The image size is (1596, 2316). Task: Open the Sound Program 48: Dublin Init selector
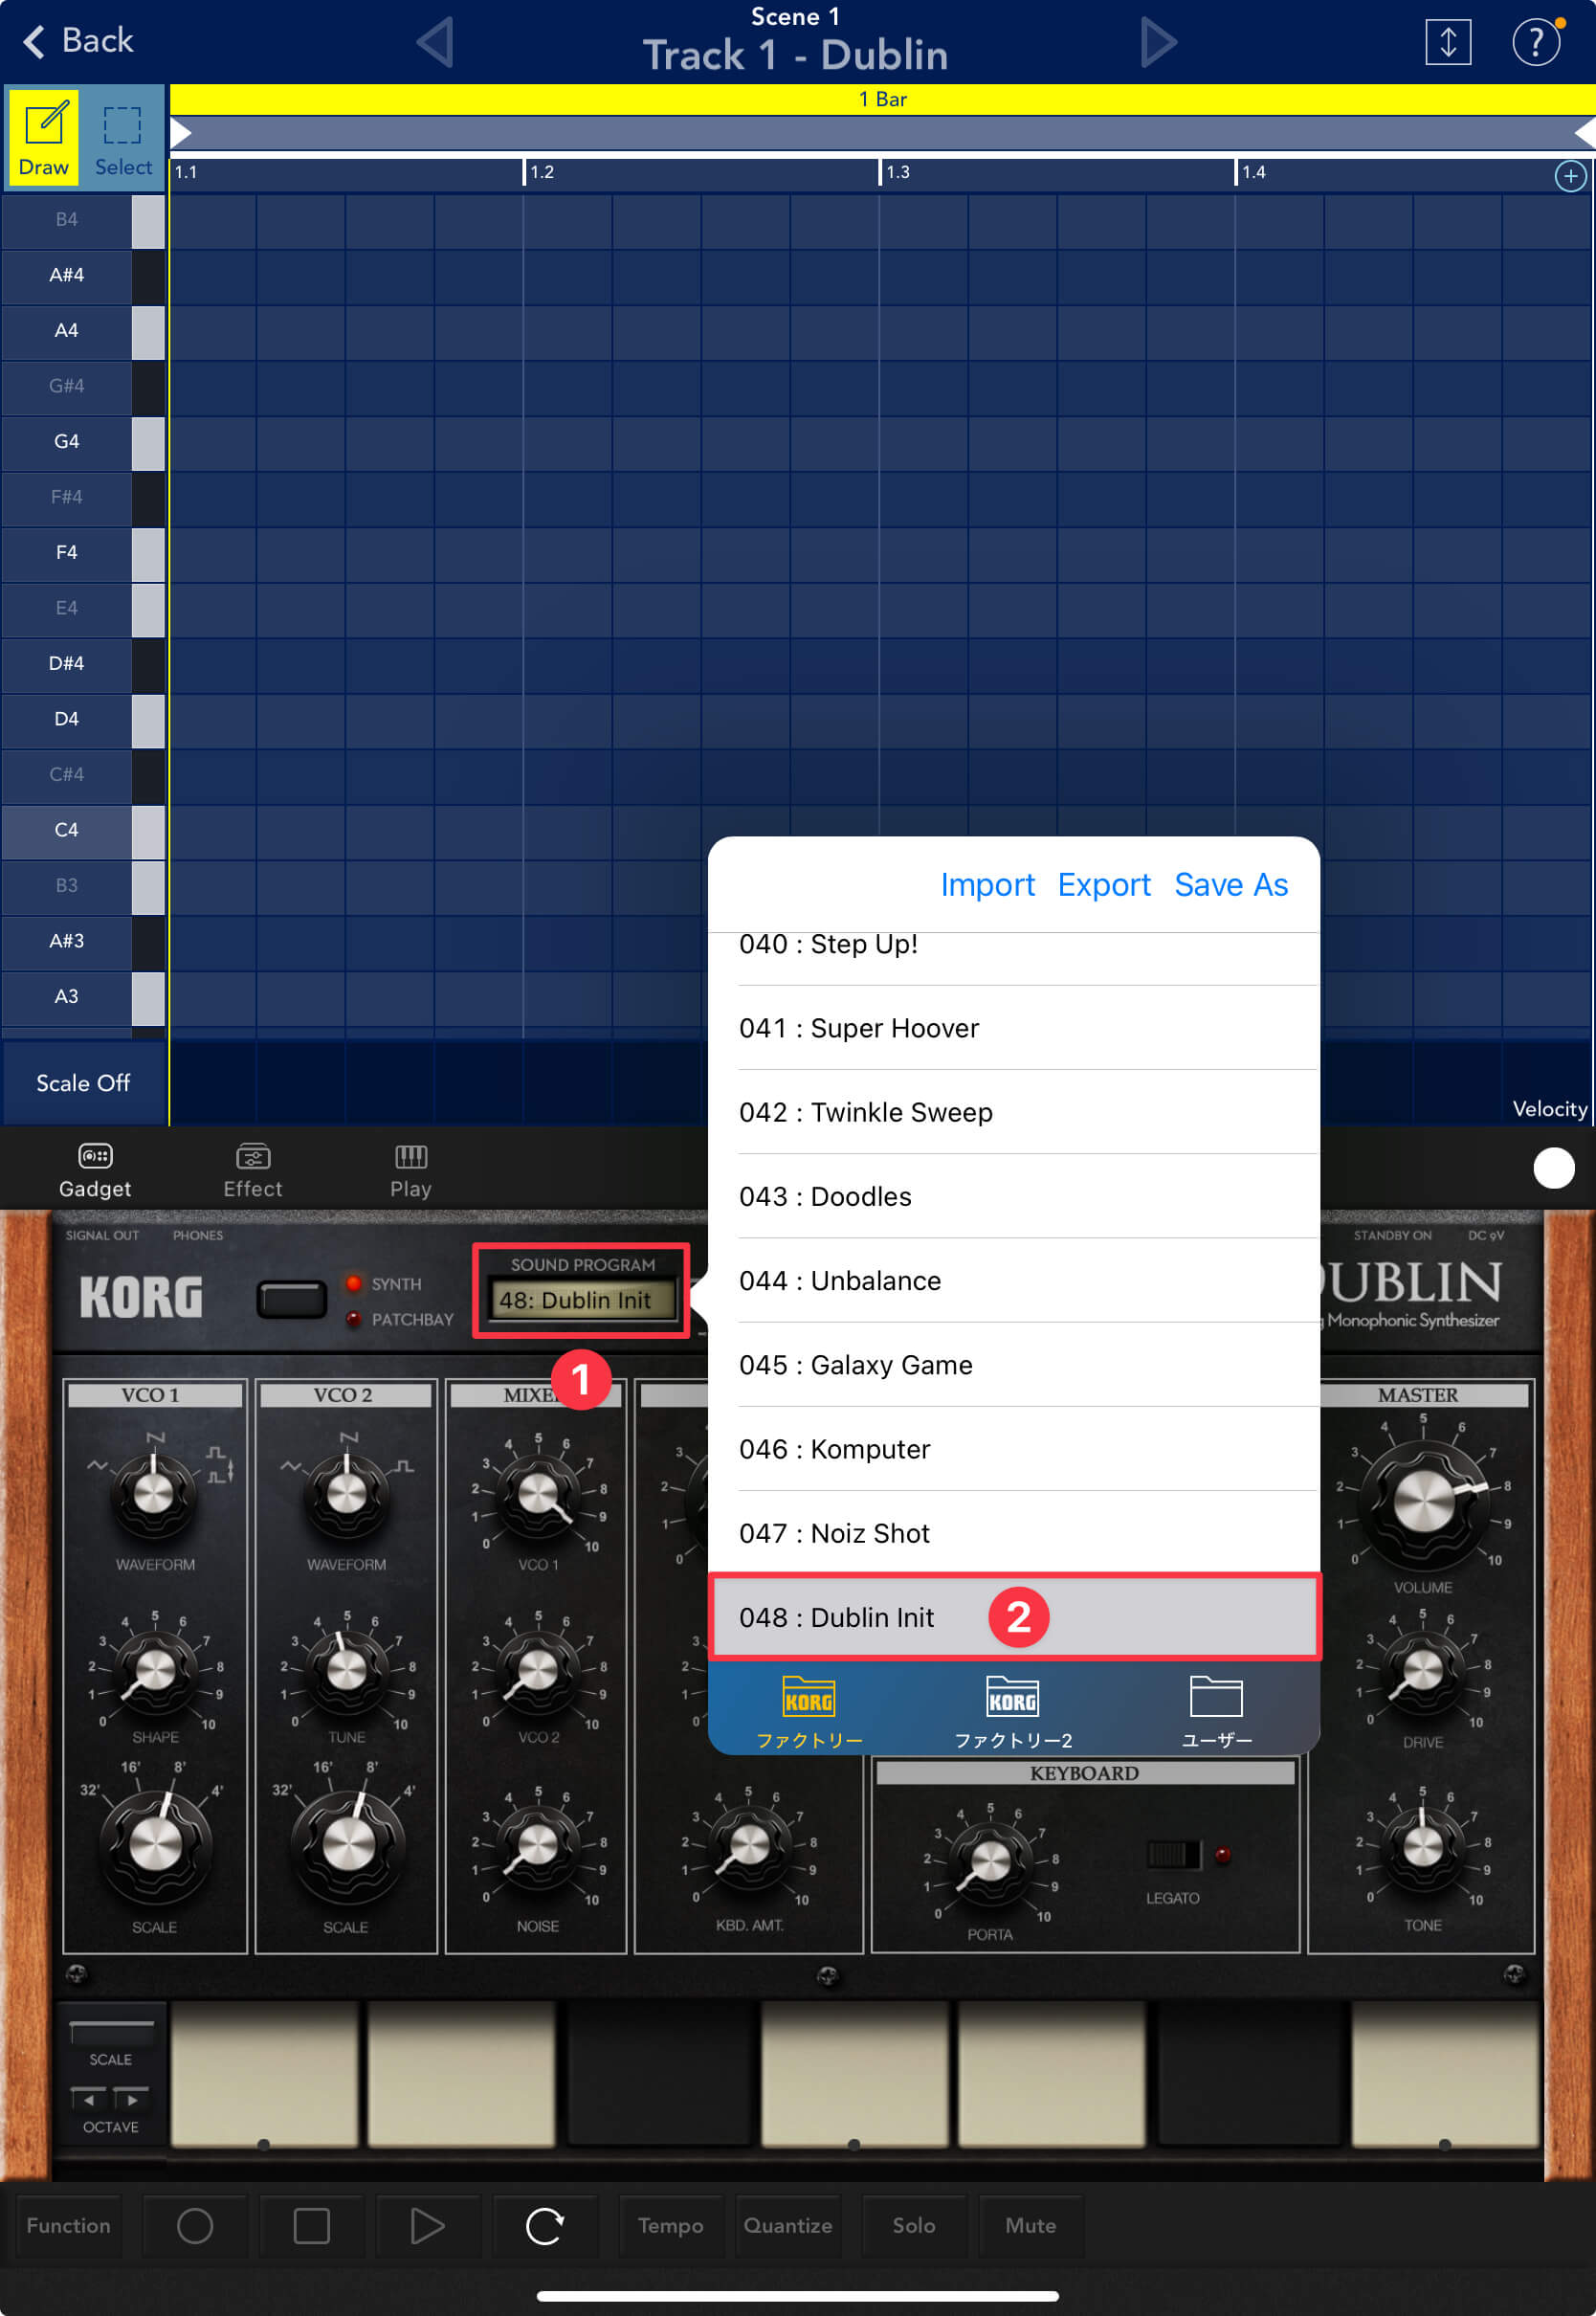coord(581,1299)
